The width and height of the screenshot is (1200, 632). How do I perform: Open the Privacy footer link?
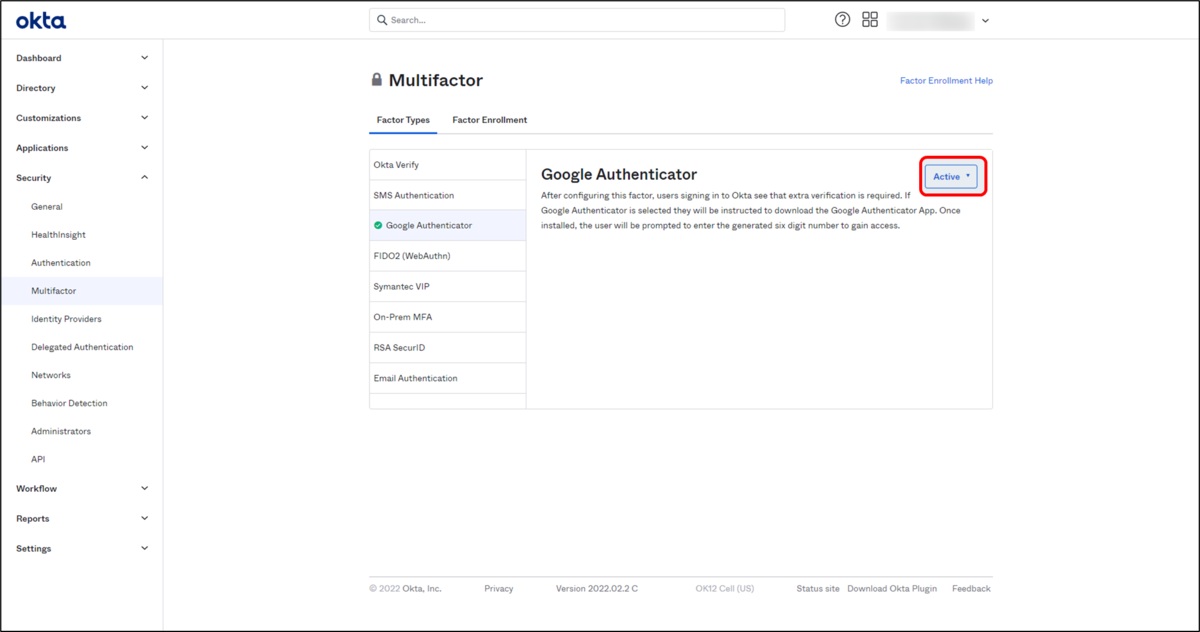pyautogui.click(x=499, y=589)
